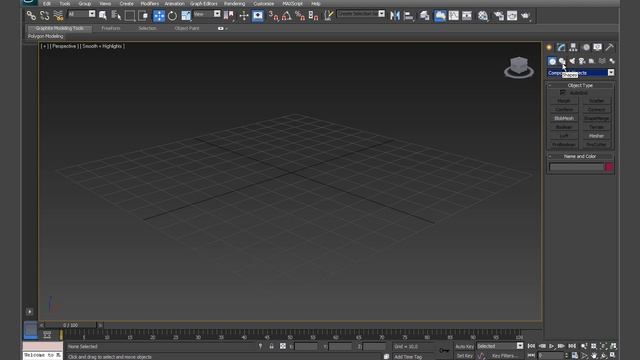The image size is (640, 360).
Task: Open the Render Setup icon
Action: (x=498, y=16)
